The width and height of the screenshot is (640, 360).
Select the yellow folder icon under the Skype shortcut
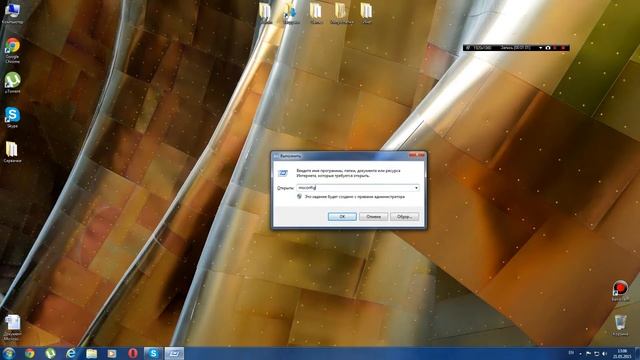12,152
